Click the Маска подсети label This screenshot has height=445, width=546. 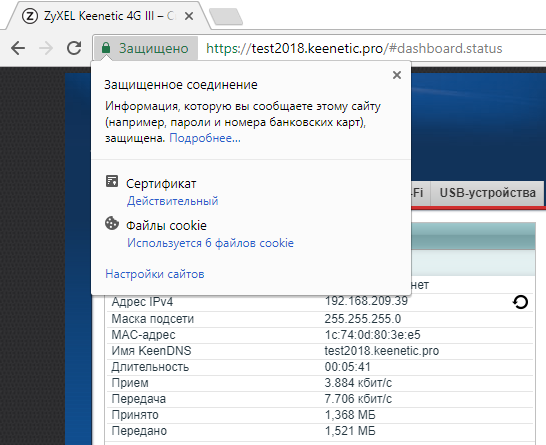point(153,319)
